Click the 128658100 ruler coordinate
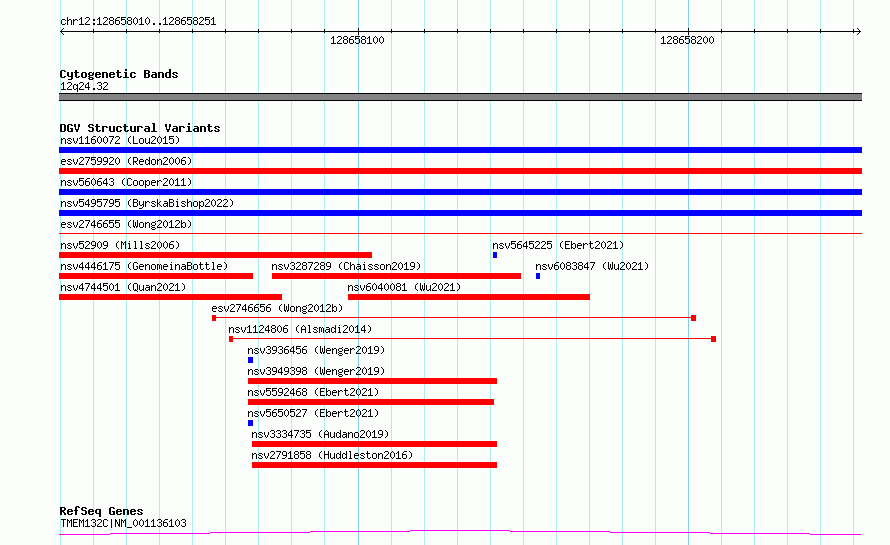 click(357, 40)
